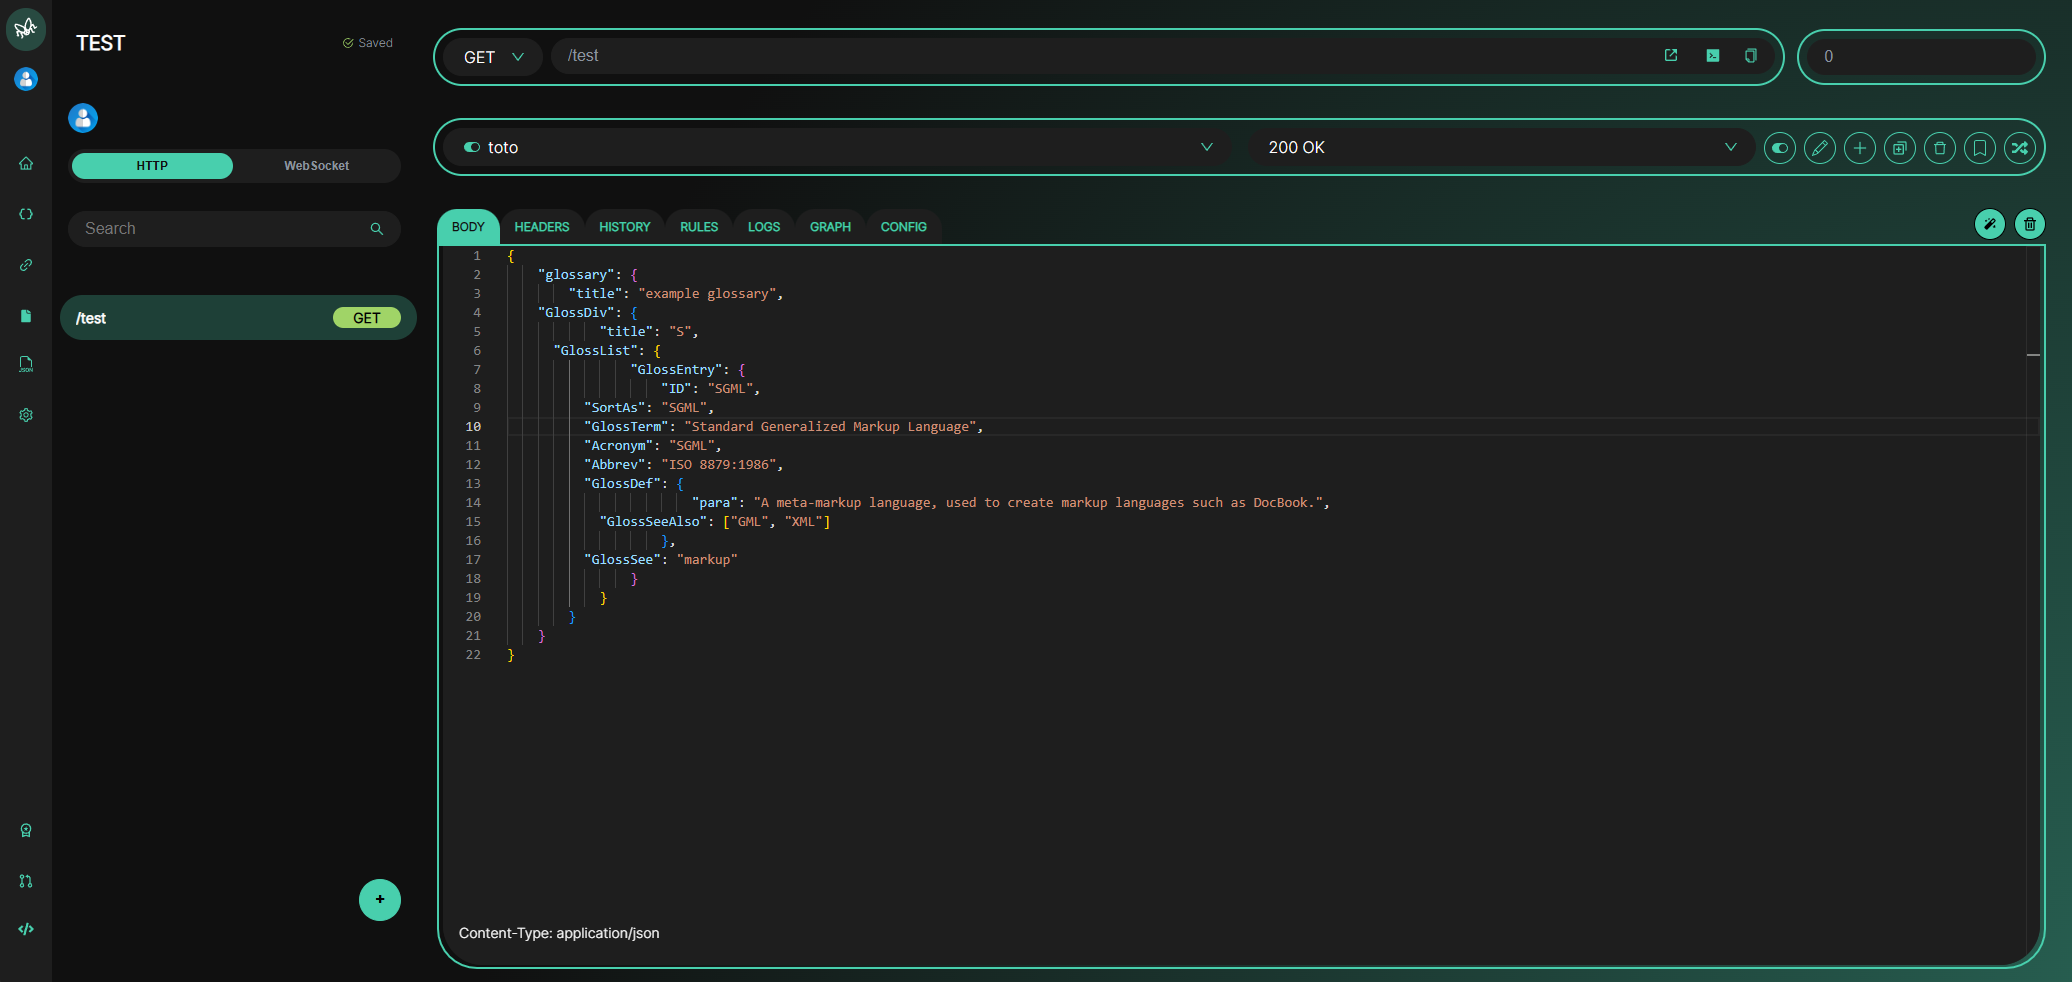2072x982 pixels.
Task: Open the JSON file icon in sidebar
Action: point(26,364)
